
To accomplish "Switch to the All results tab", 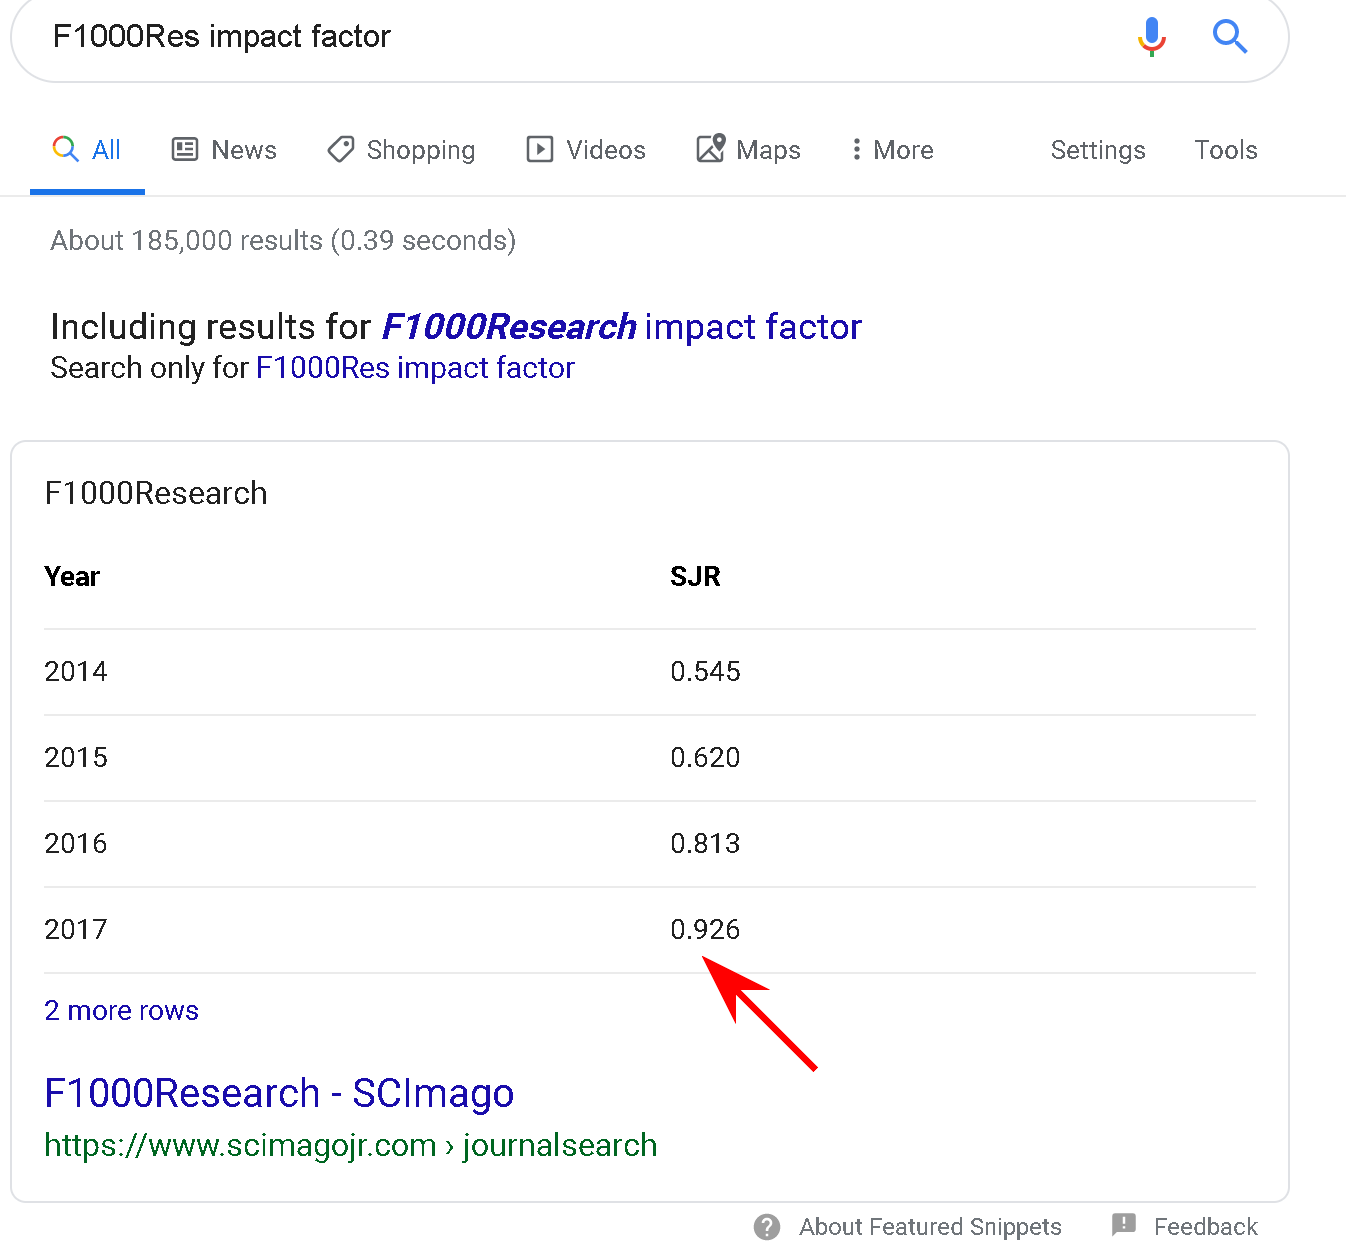I will [87, 150].
